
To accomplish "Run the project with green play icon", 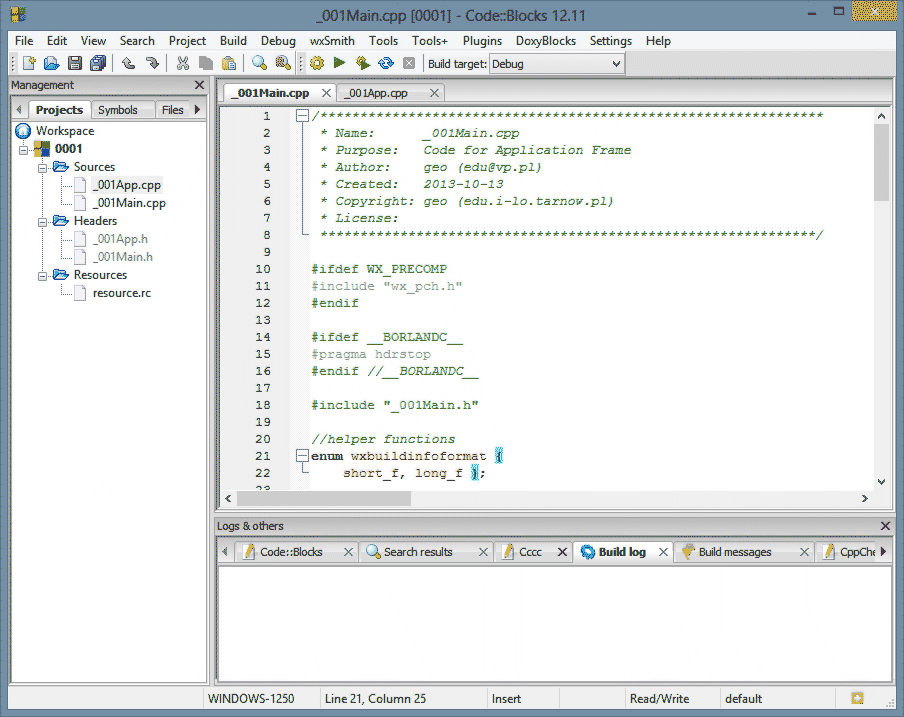I will [340, 63].
